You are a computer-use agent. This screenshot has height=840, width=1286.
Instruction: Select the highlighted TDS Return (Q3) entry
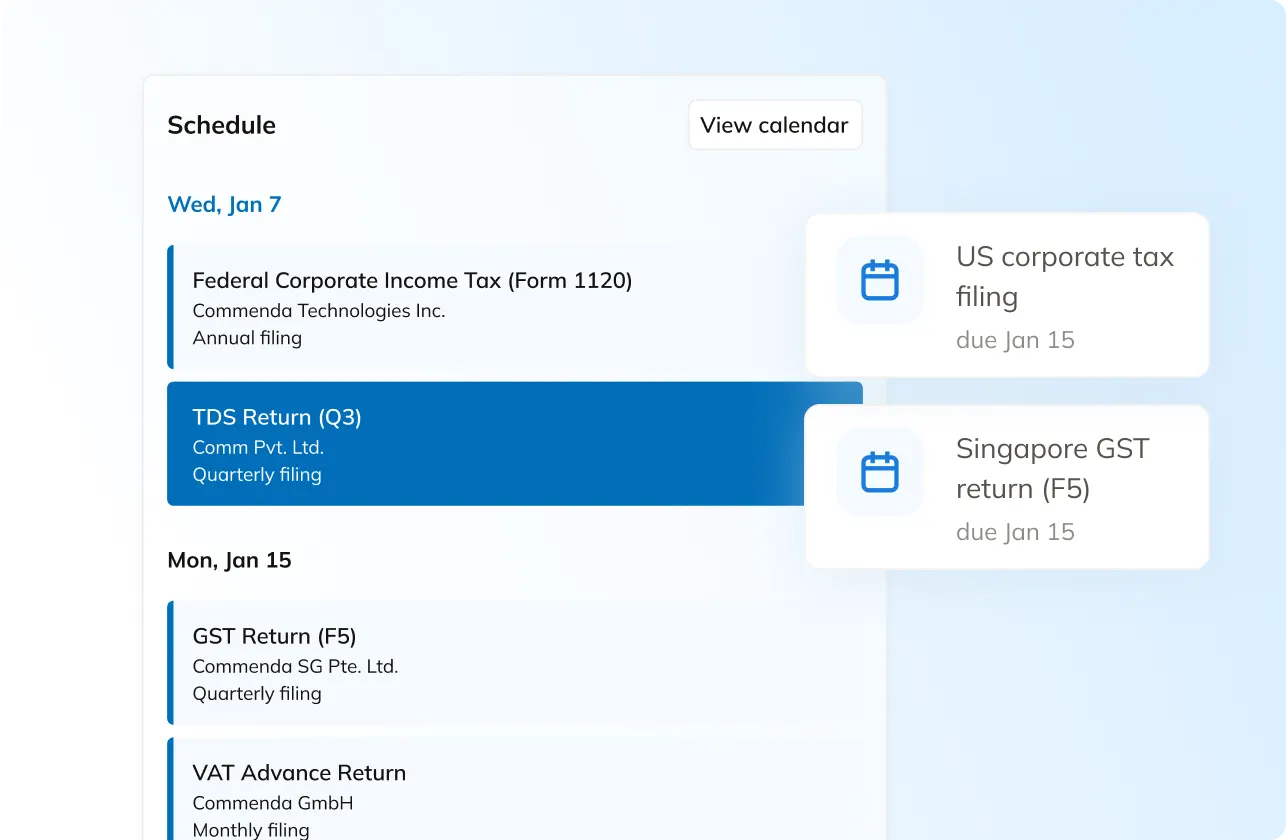276,417
